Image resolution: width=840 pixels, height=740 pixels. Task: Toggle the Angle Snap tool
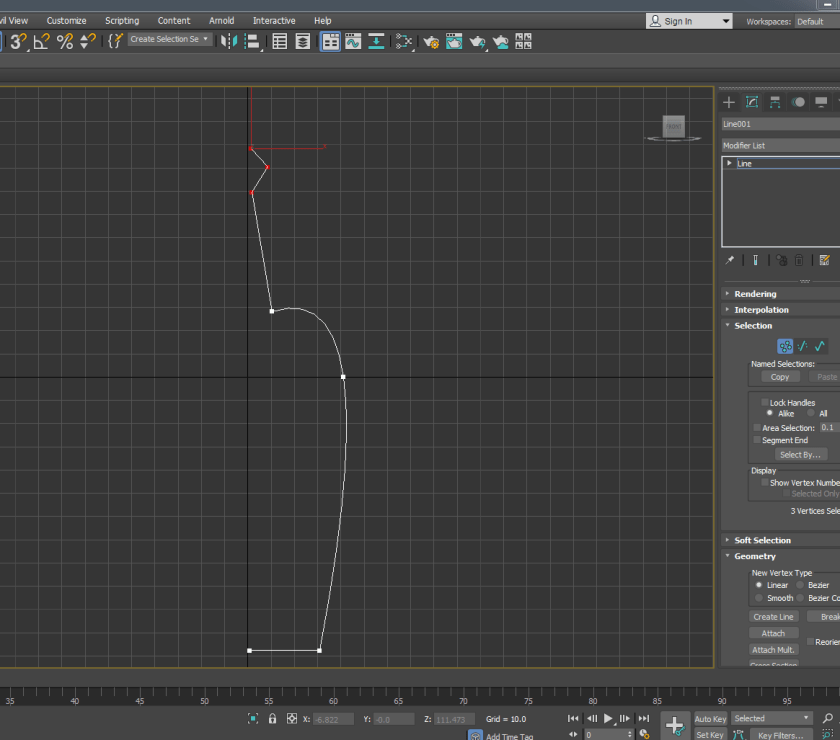[41, 41]
